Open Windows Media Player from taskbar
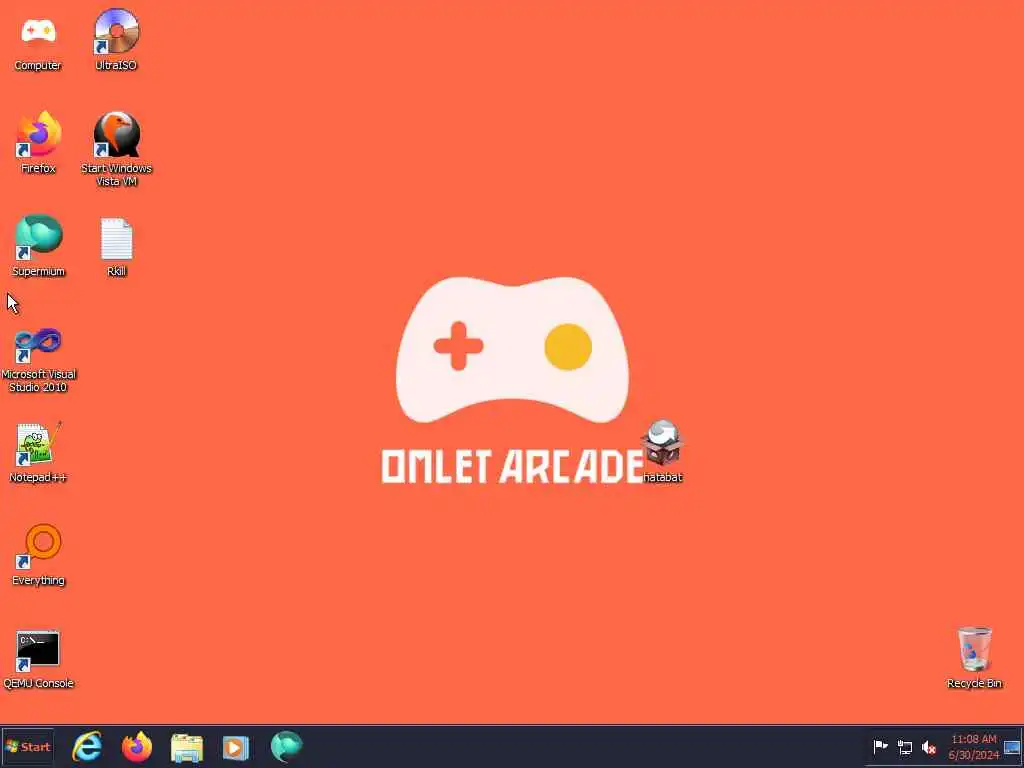The height and width of the screenshot is (768, 1024). coord(236,747)
